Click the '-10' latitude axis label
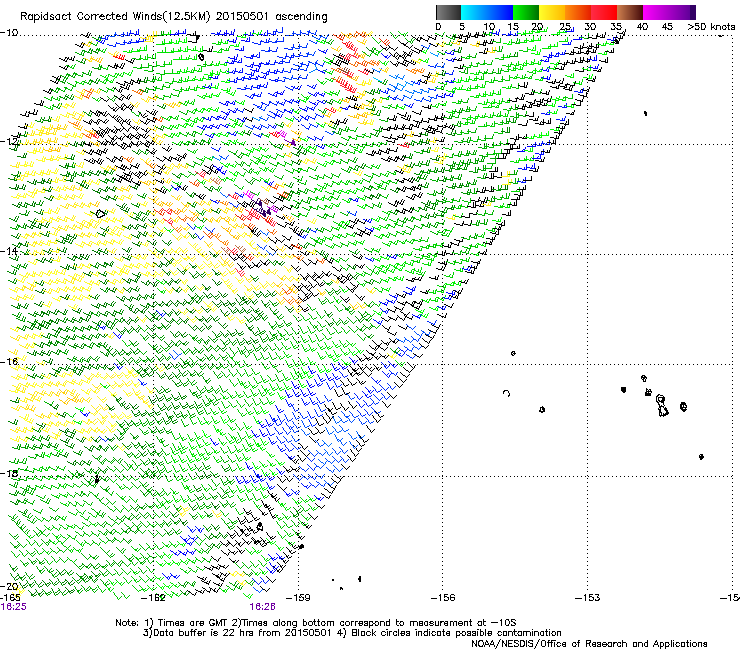 [9, 33]
